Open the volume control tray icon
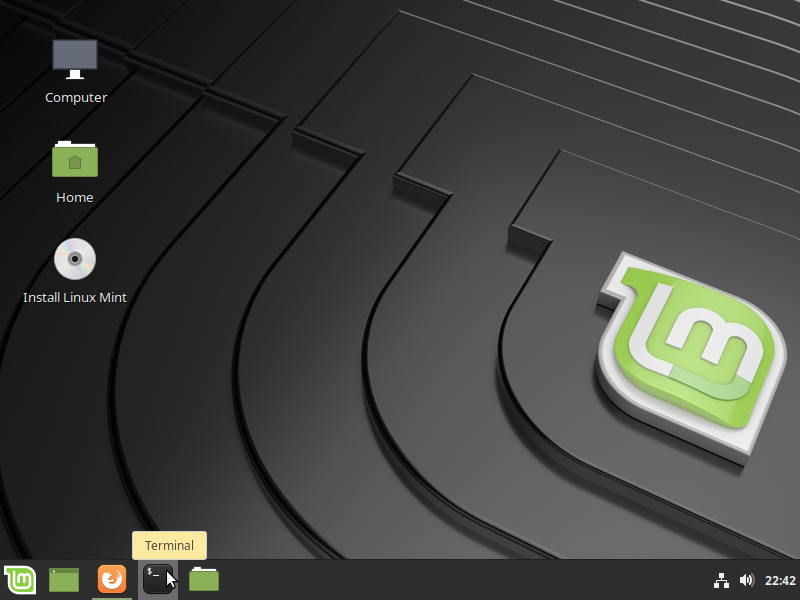Image resolution: width=800 pixels, height=600 pixels. pos(746,580)
